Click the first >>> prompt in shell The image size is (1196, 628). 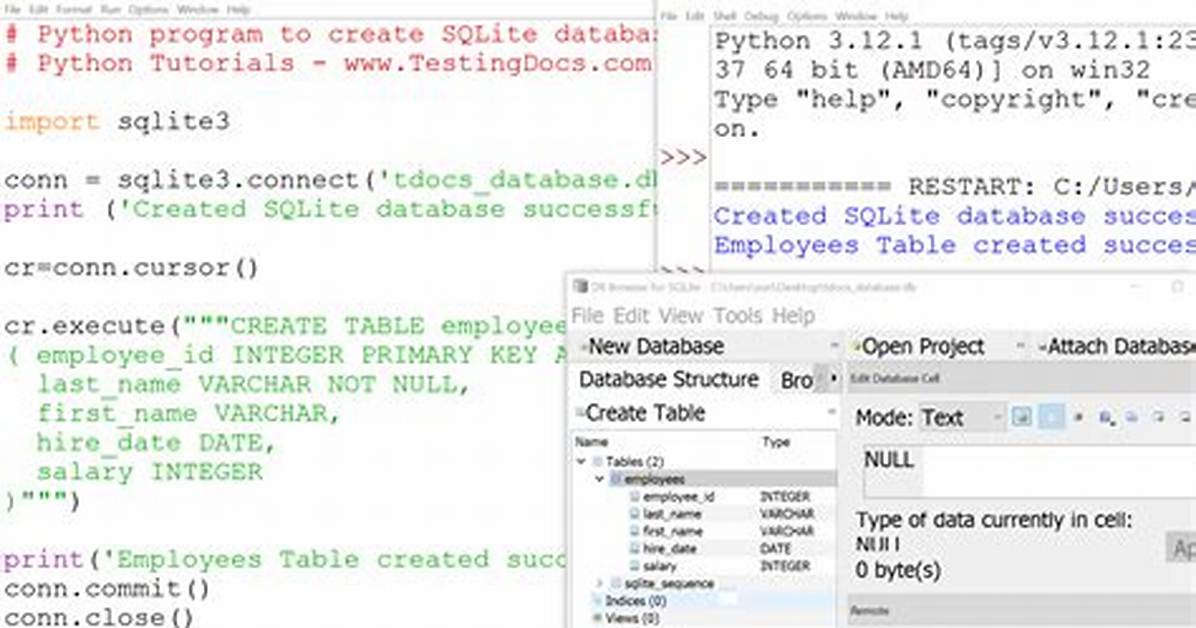683,158
